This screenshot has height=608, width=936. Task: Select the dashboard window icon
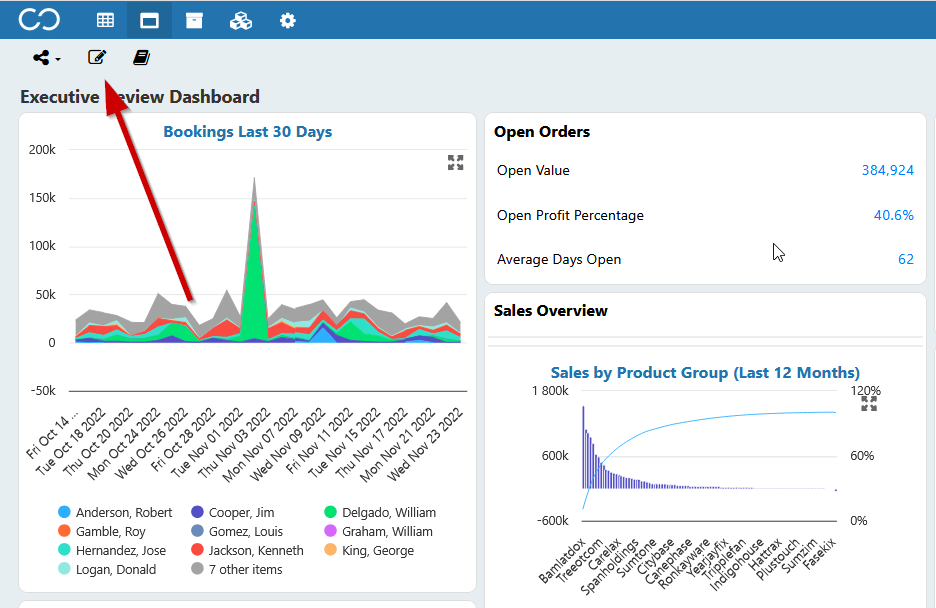pos(149,21)
